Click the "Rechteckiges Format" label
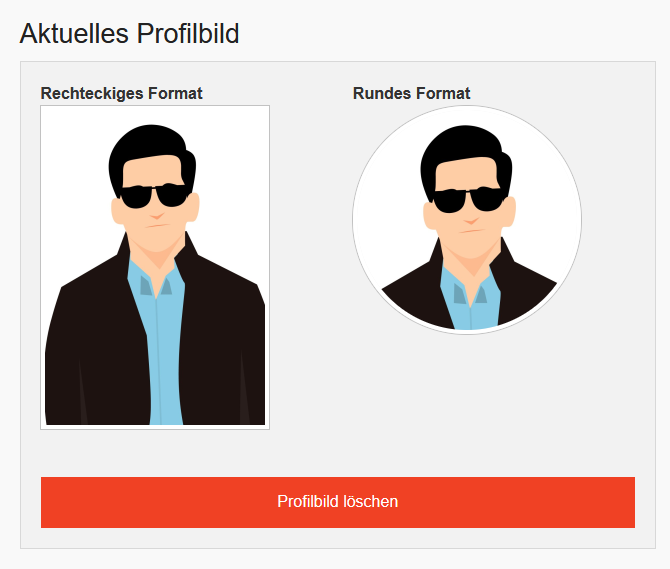 121,94
